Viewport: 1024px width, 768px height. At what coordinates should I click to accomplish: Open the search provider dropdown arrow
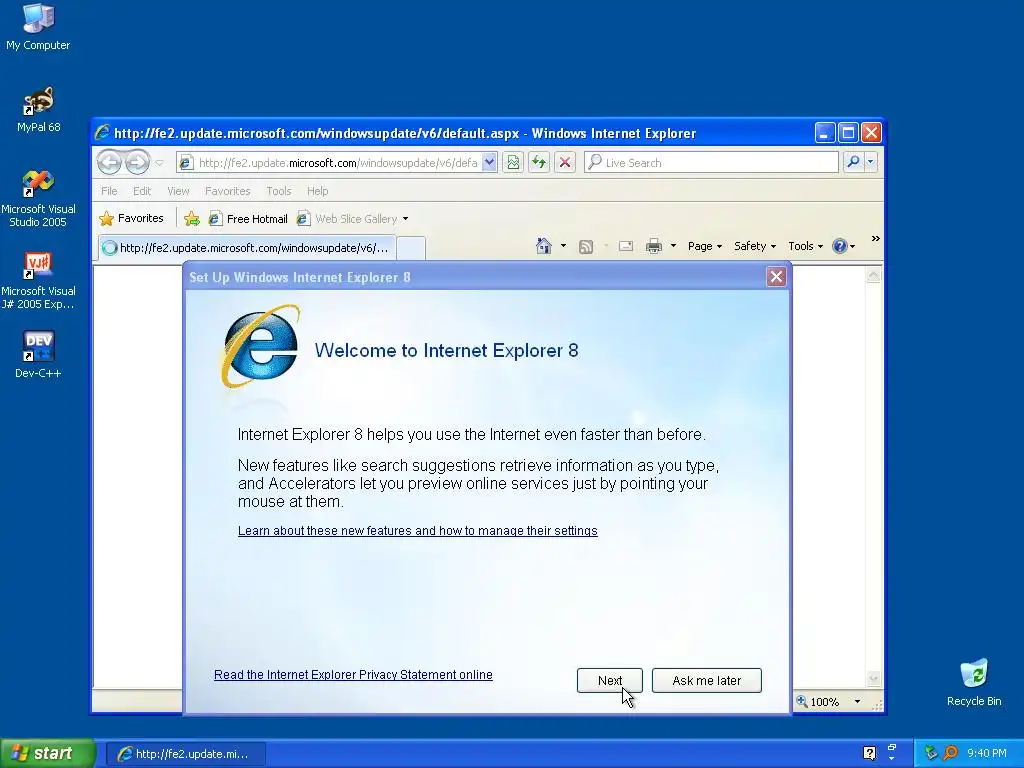[x=871, y=162]
